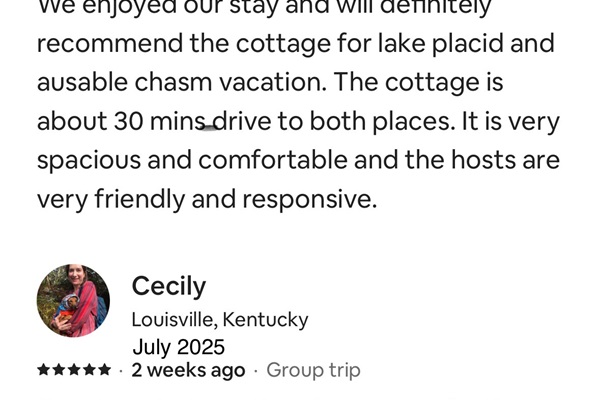The image size is (600, 400).
Task: Click the 'Group trip' label
Action: pos(313,371)
